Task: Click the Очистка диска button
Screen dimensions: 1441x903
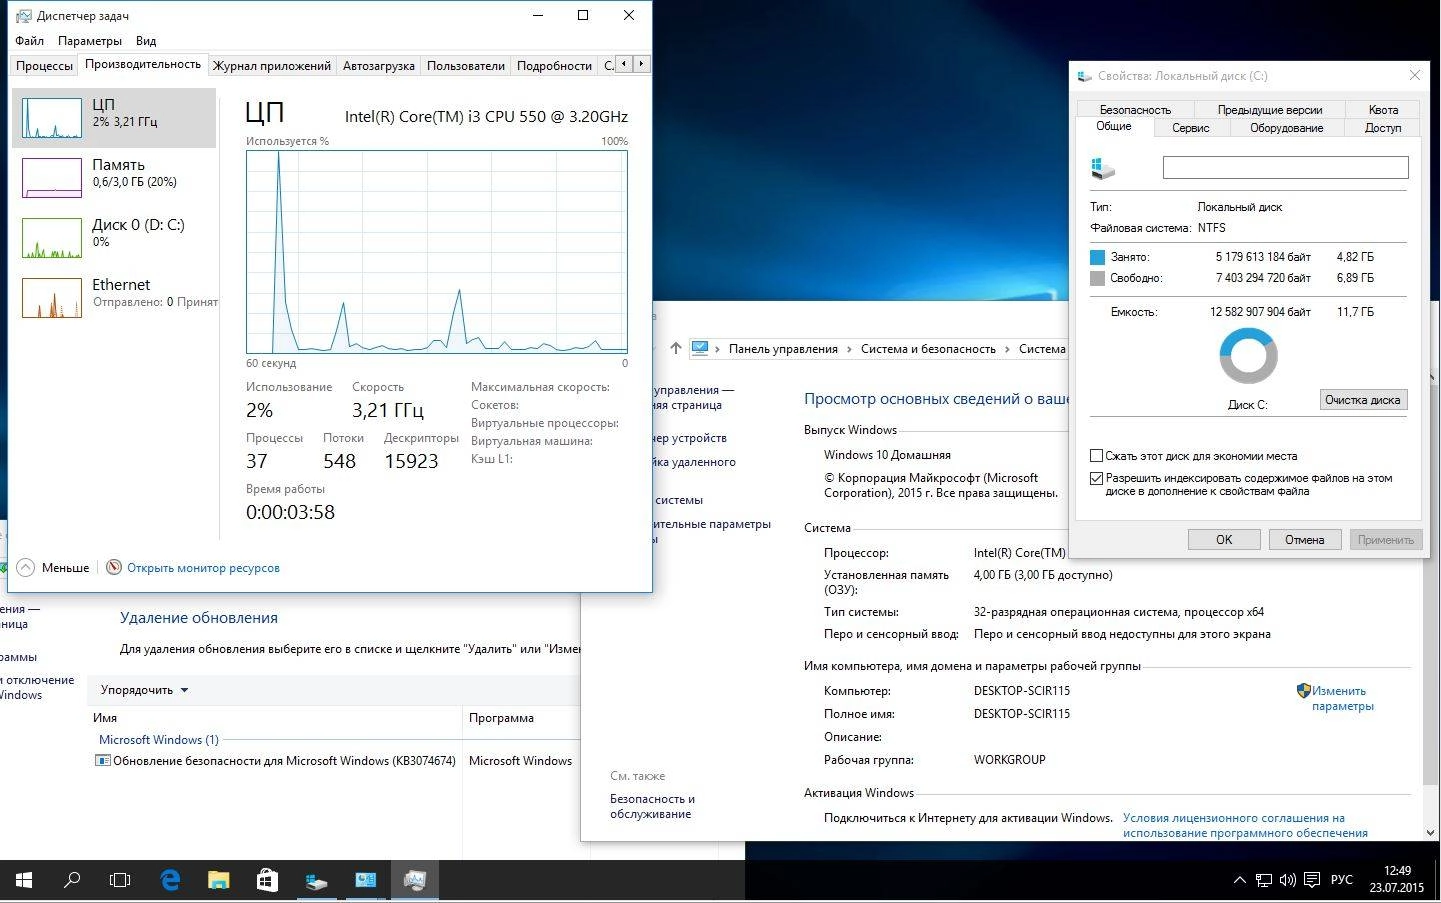Action: (x=1363, y=400)
